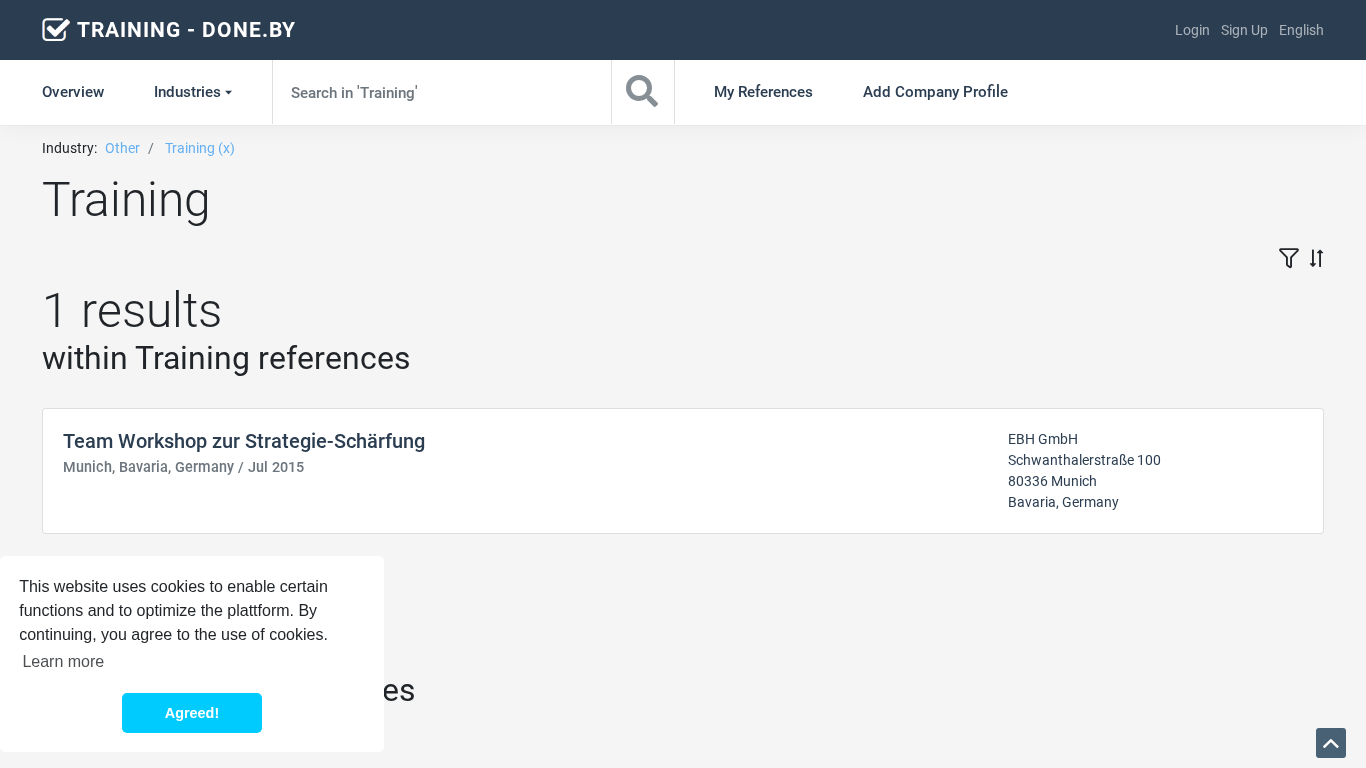1366x768 pixels.
Task: Open the Learn more cookie link
Action: (63, 661)
